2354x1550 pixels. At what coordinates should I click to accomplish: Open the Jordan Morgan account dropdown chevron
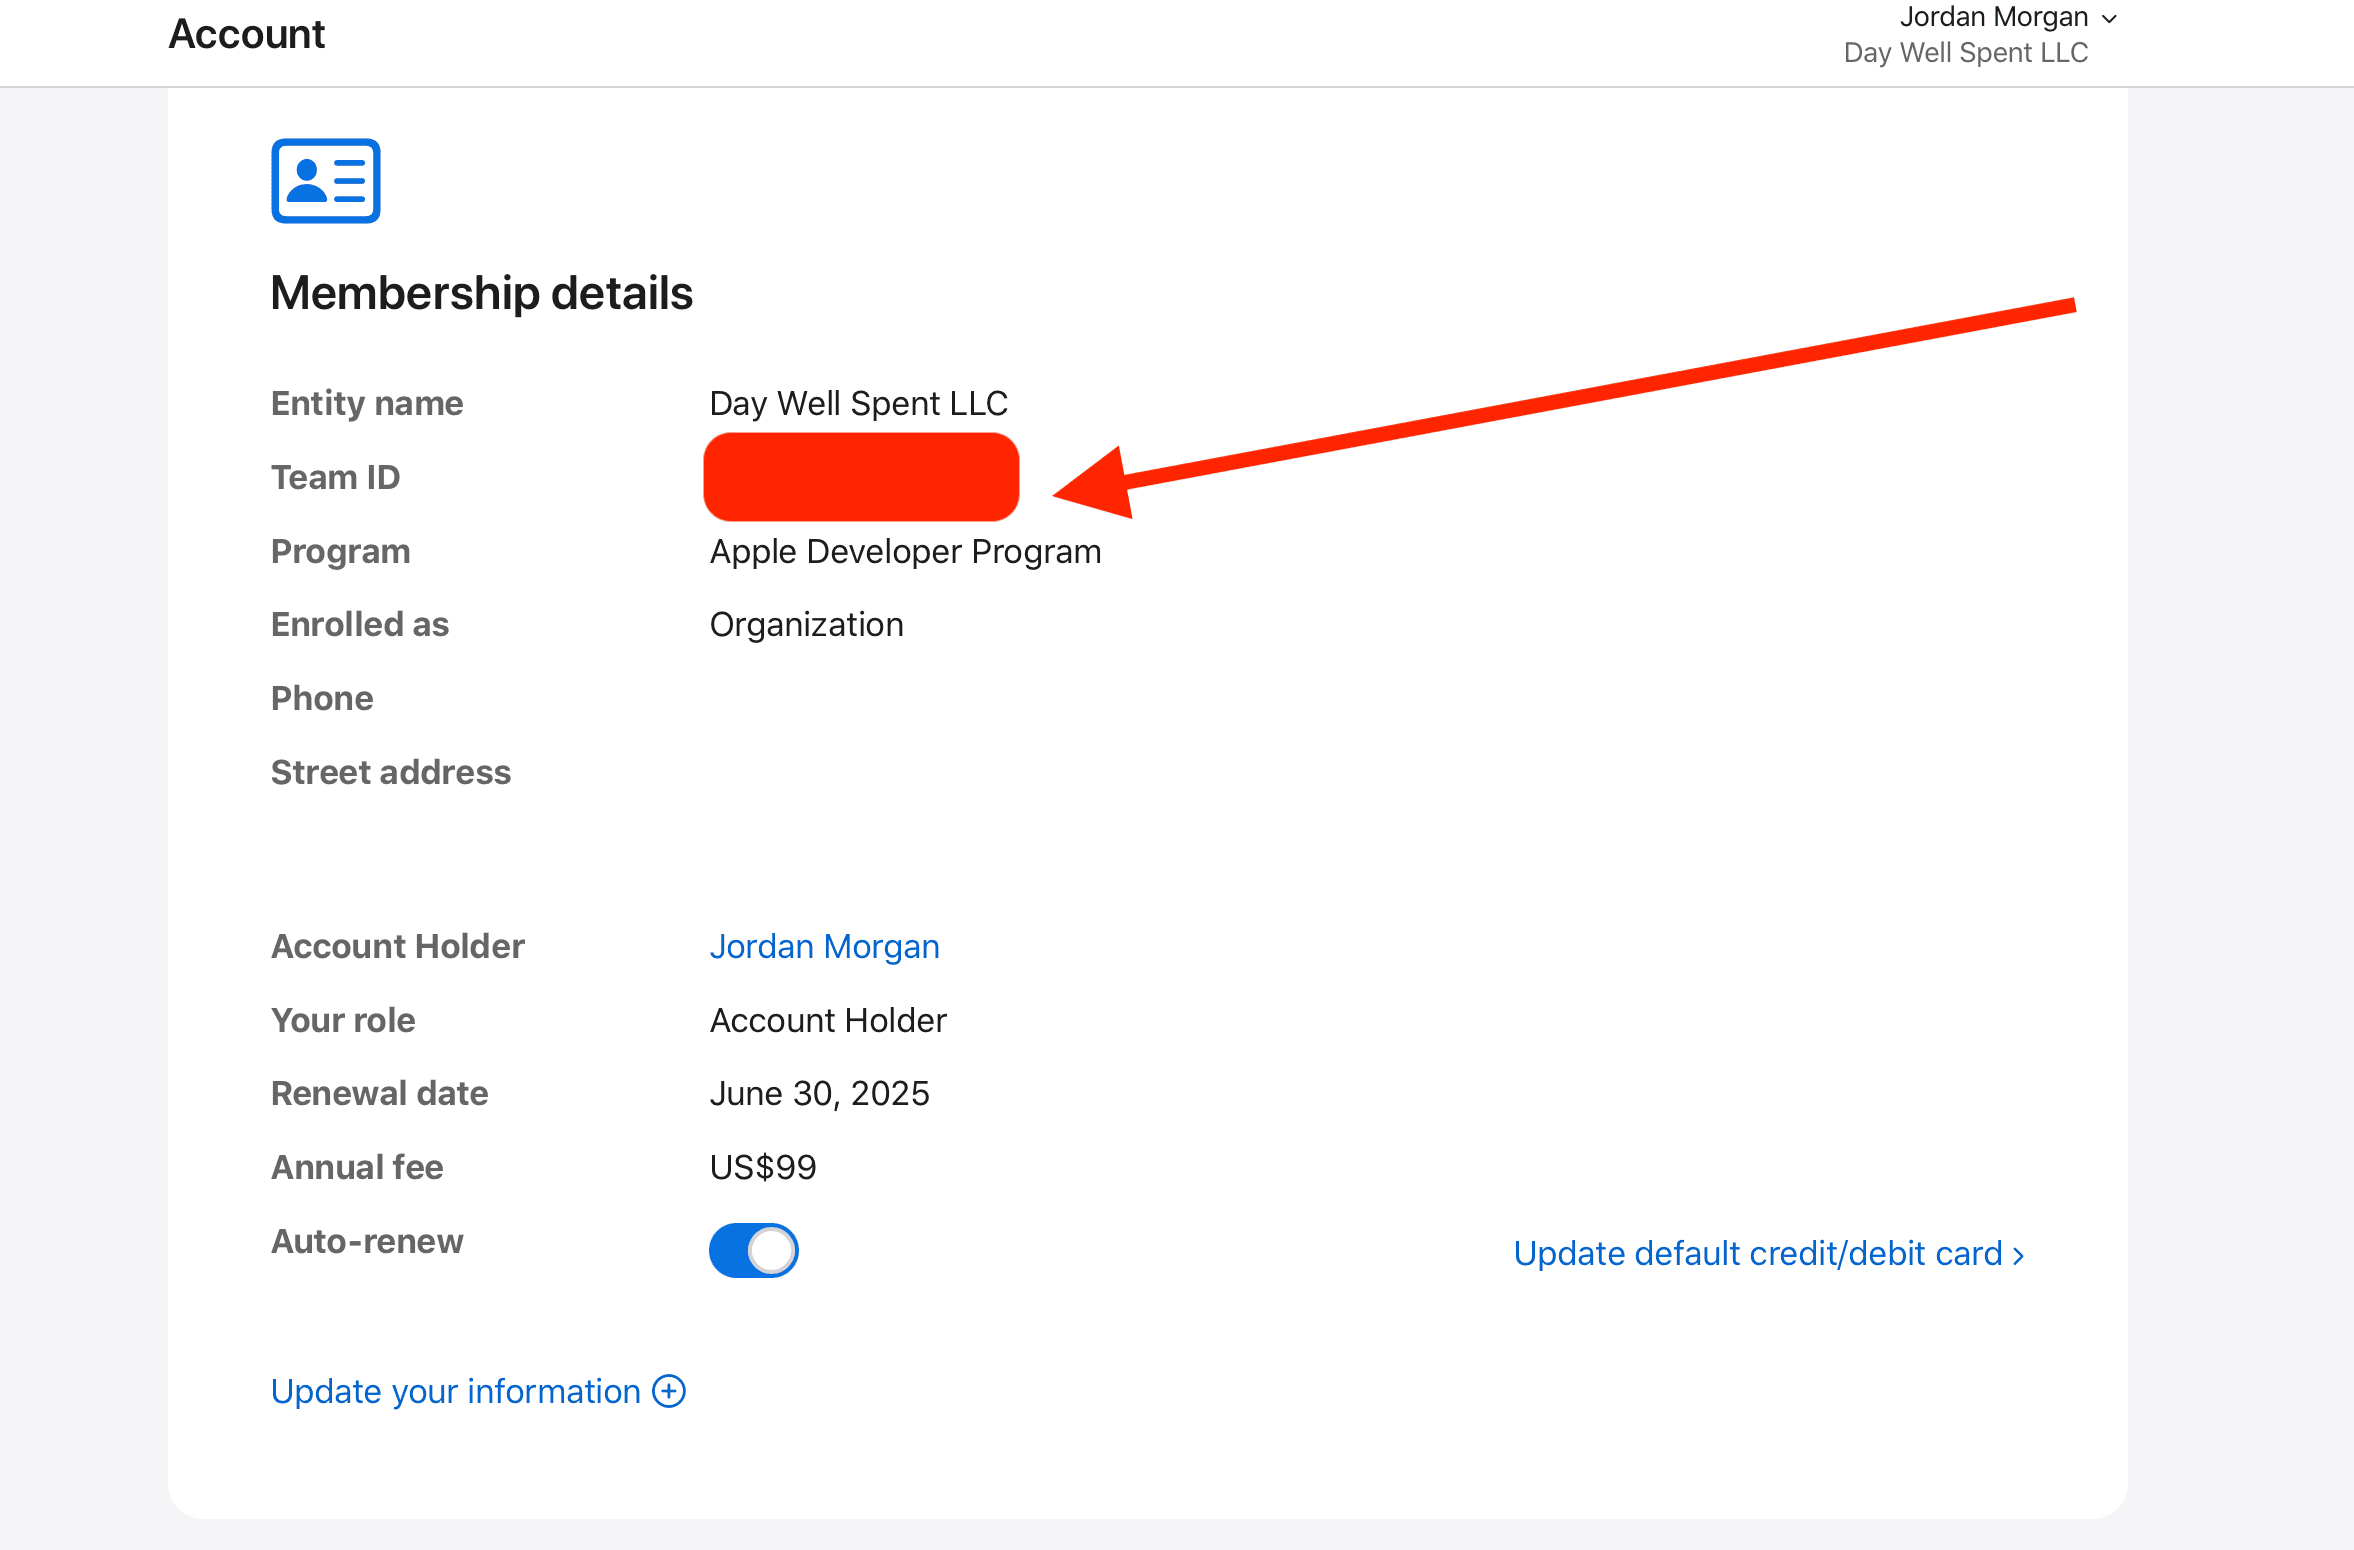click(x=2110, y=19)
